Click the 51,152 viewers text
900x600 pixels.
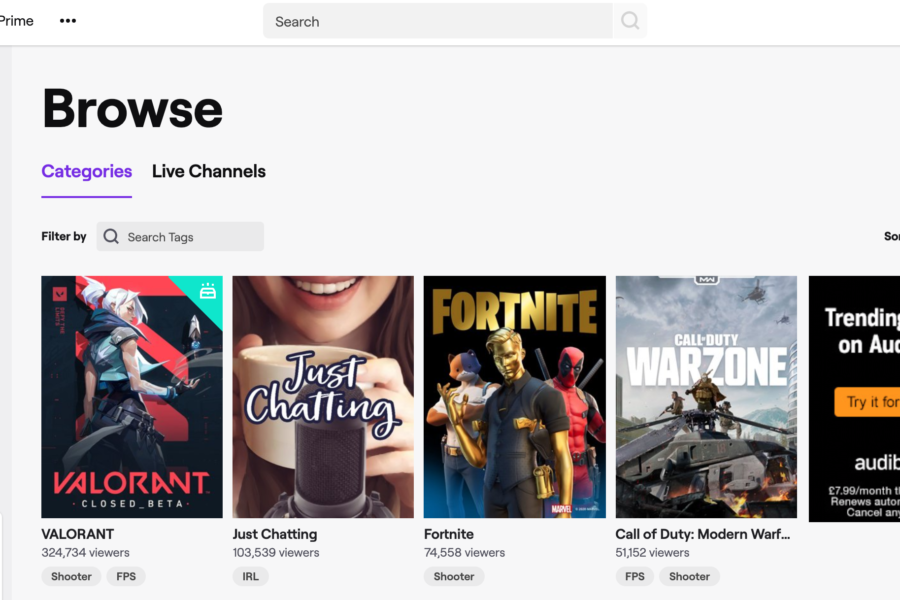tap(653, 552)
